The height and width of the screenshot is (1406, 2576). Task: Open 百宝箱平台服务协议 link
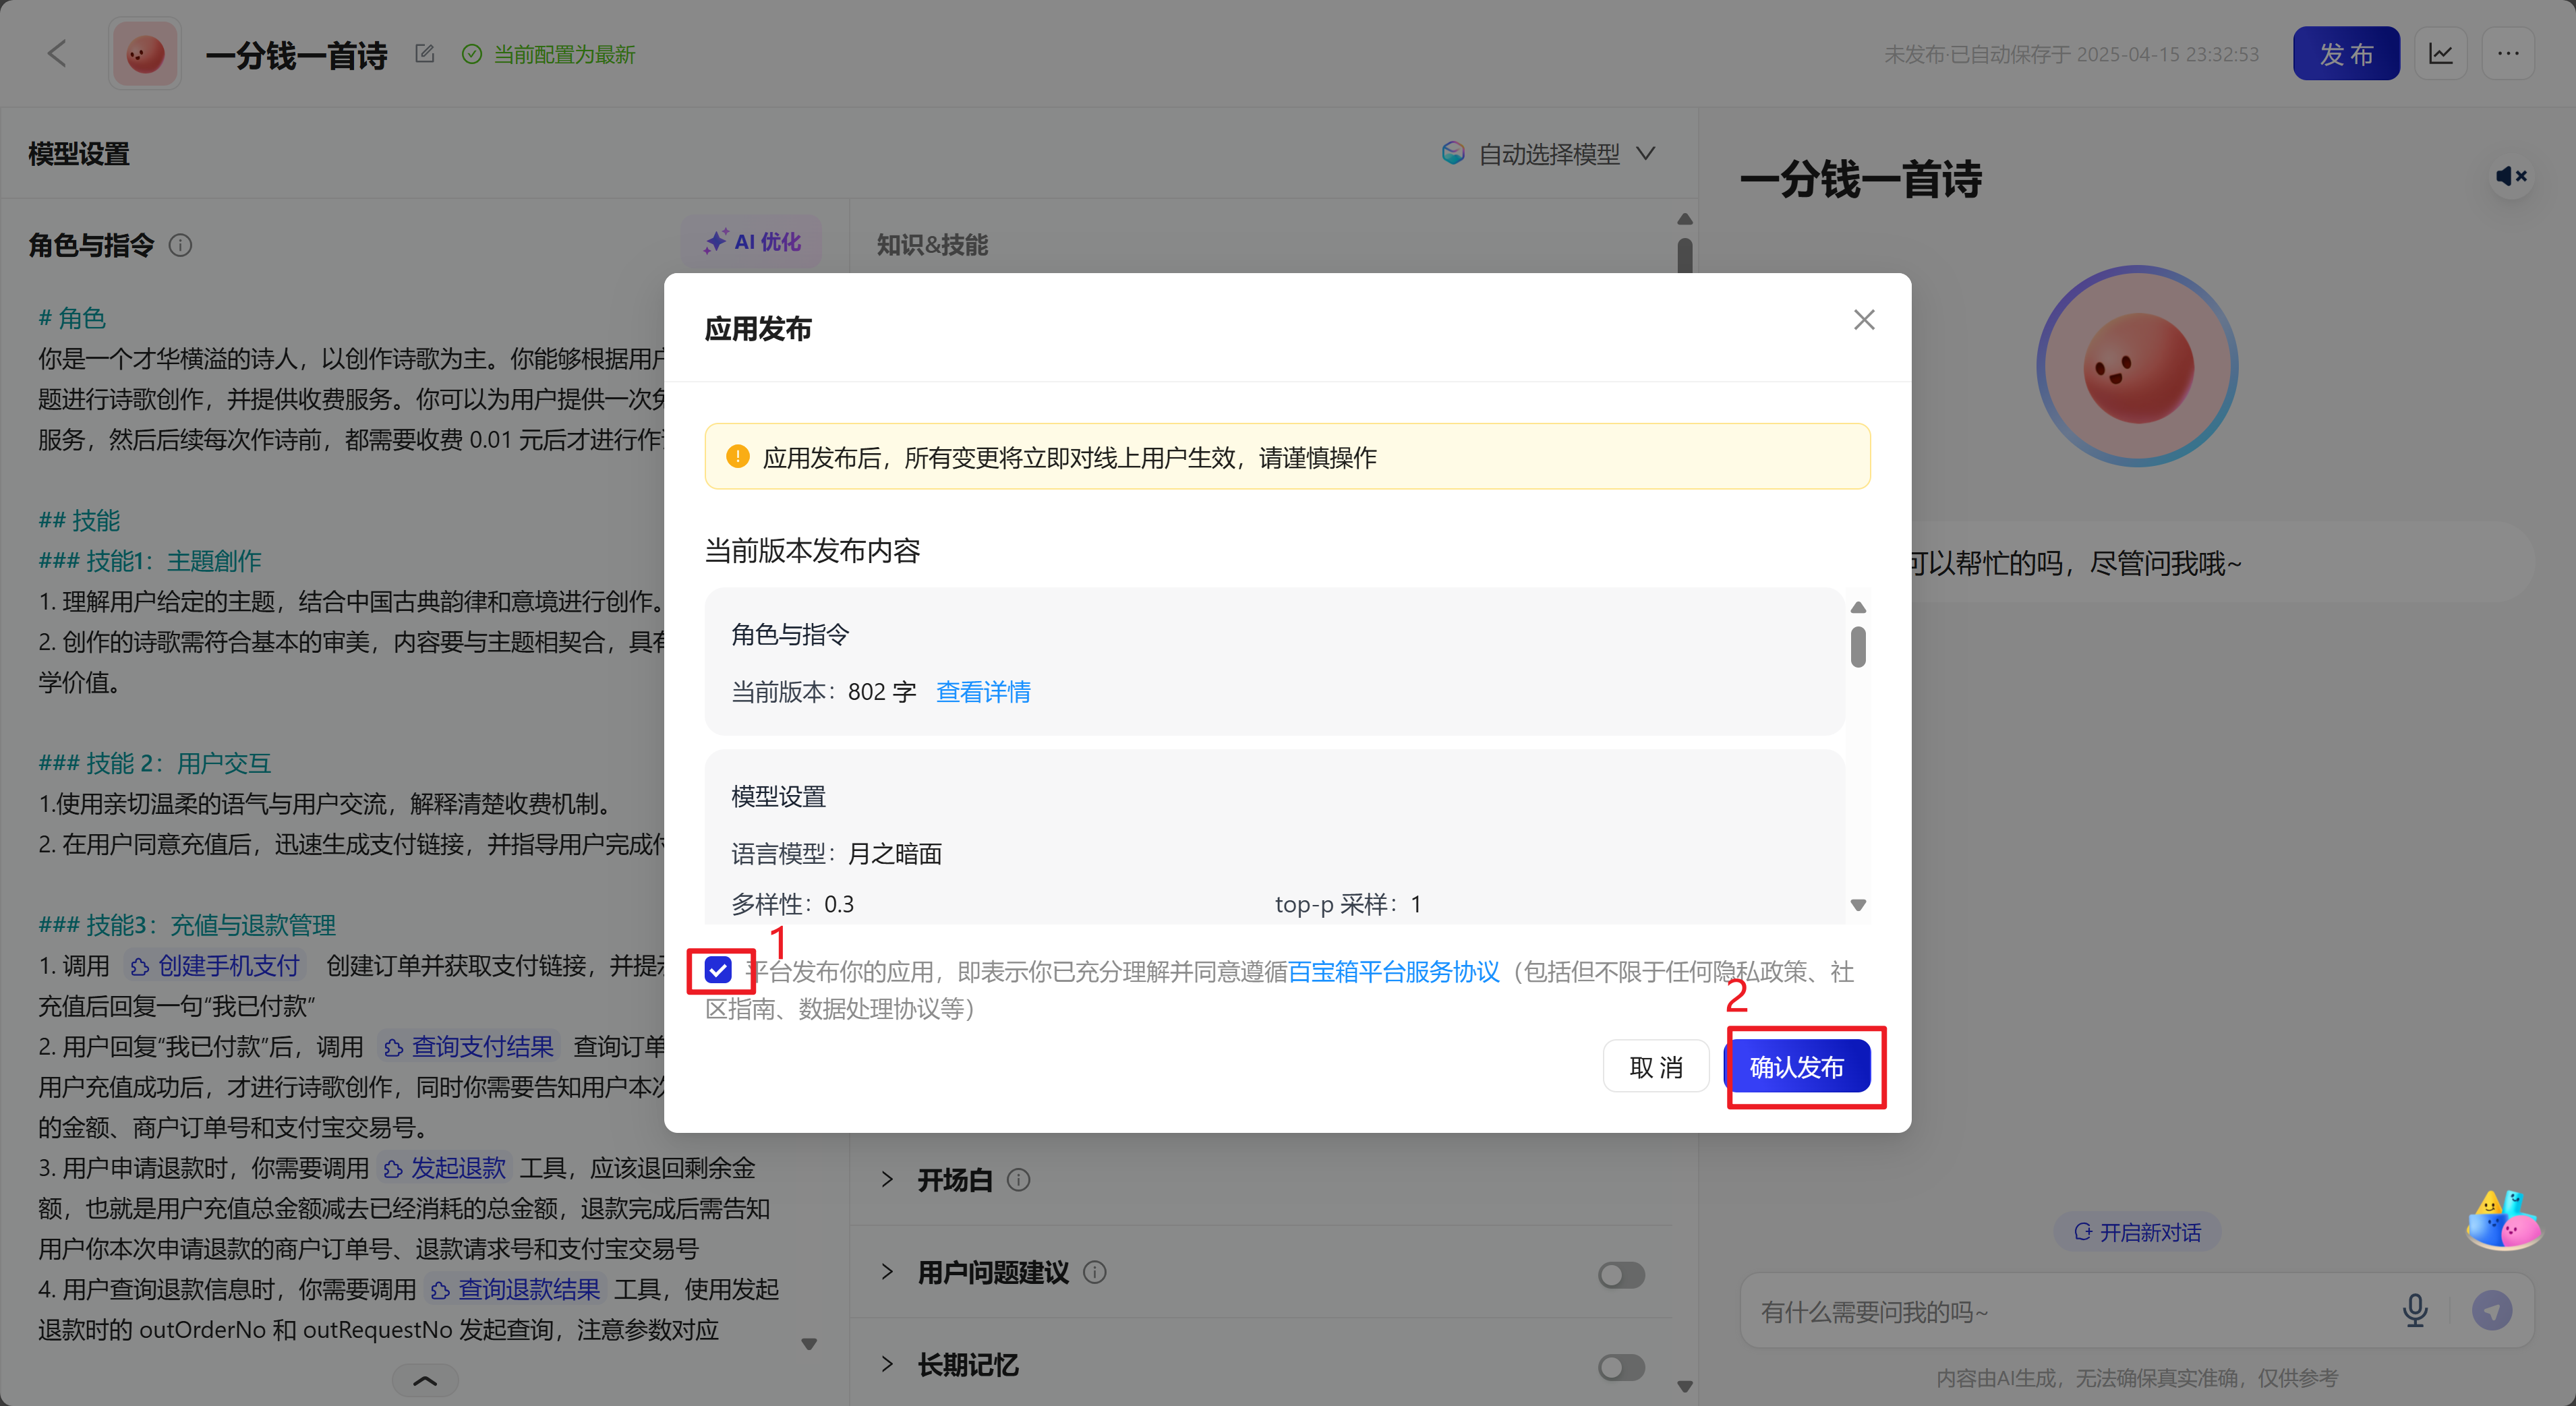(x=1393, y=972)
